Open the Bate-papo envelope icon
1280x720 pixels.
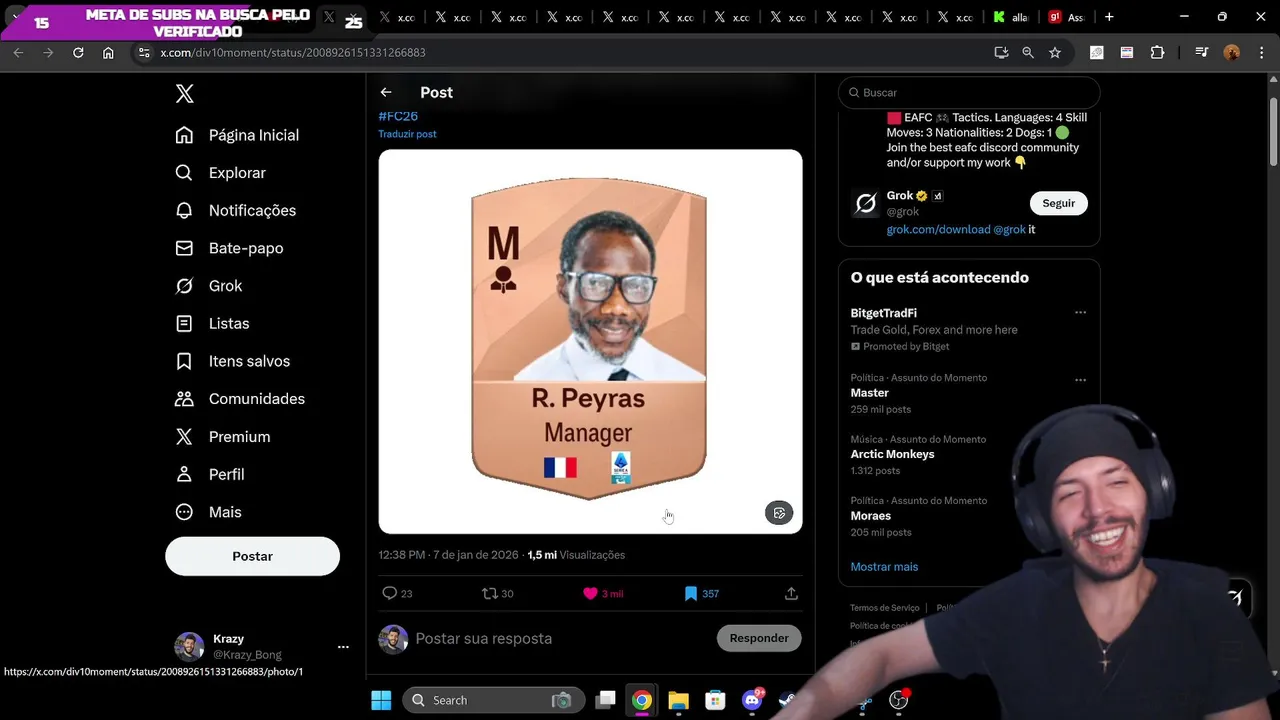pyautogui.click(x=184, y=248)
